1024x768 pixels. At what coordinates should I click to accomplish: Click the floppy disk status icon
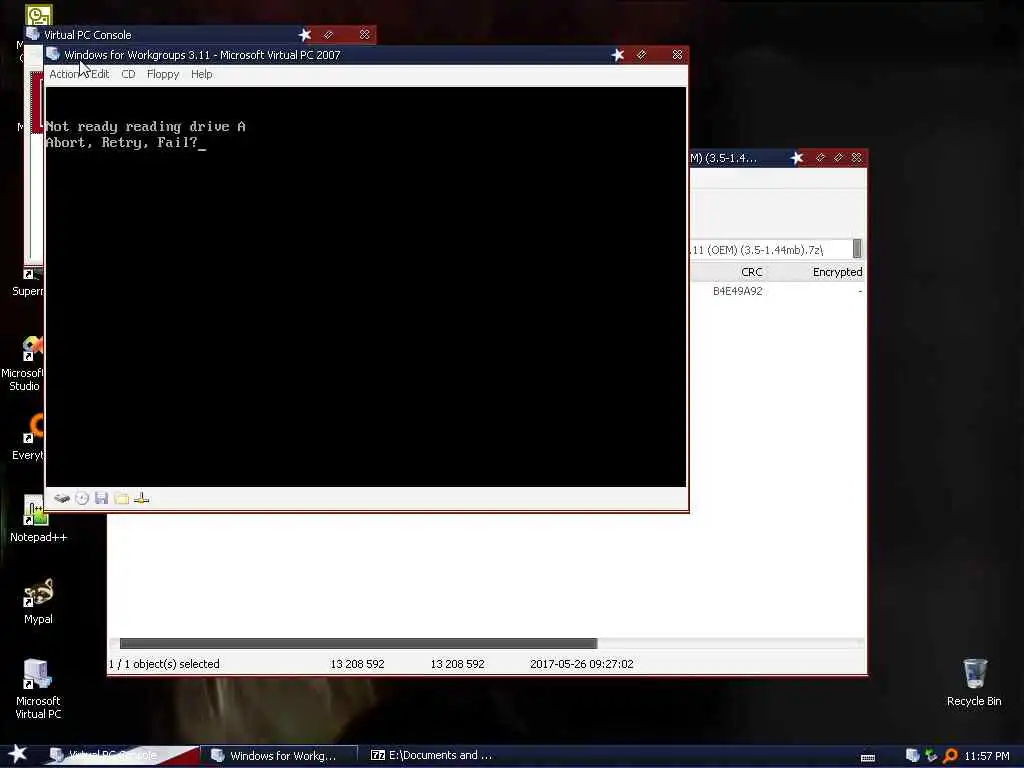pos(101,498)
